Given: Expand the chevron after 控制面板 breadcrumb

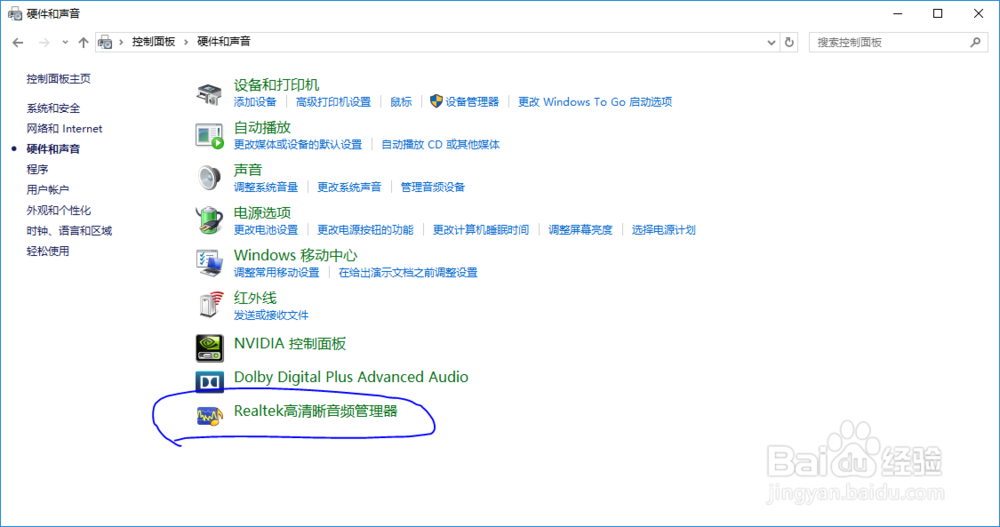Looking at the screenshot, I should point(186,42).
